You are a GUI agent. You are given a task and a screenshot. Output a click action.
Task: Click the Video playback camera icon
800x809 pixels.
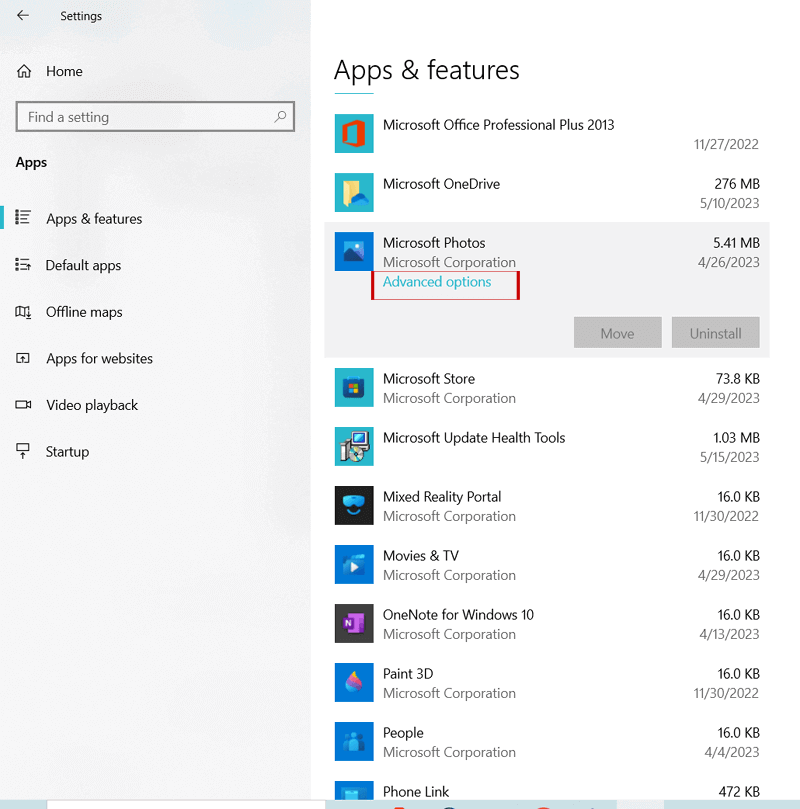[23, 404]
